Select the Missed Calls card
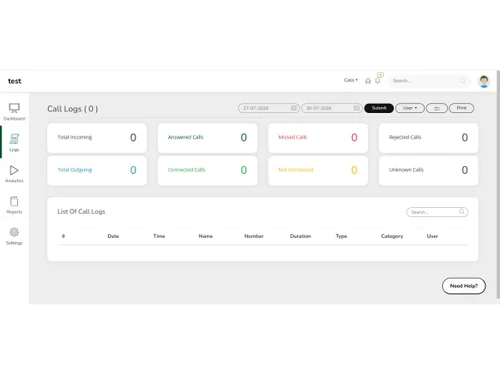This screenshot has height=375, width=500. coord(318,138)
